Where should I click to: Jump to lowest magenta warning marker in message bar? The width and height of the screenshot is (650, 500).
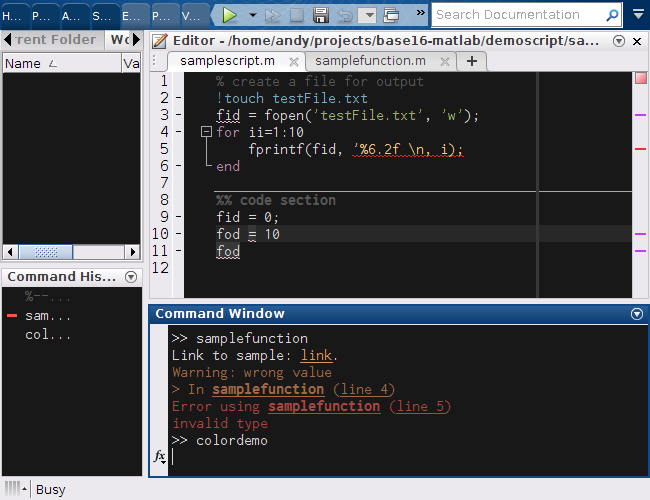click(x=640, y=251)
